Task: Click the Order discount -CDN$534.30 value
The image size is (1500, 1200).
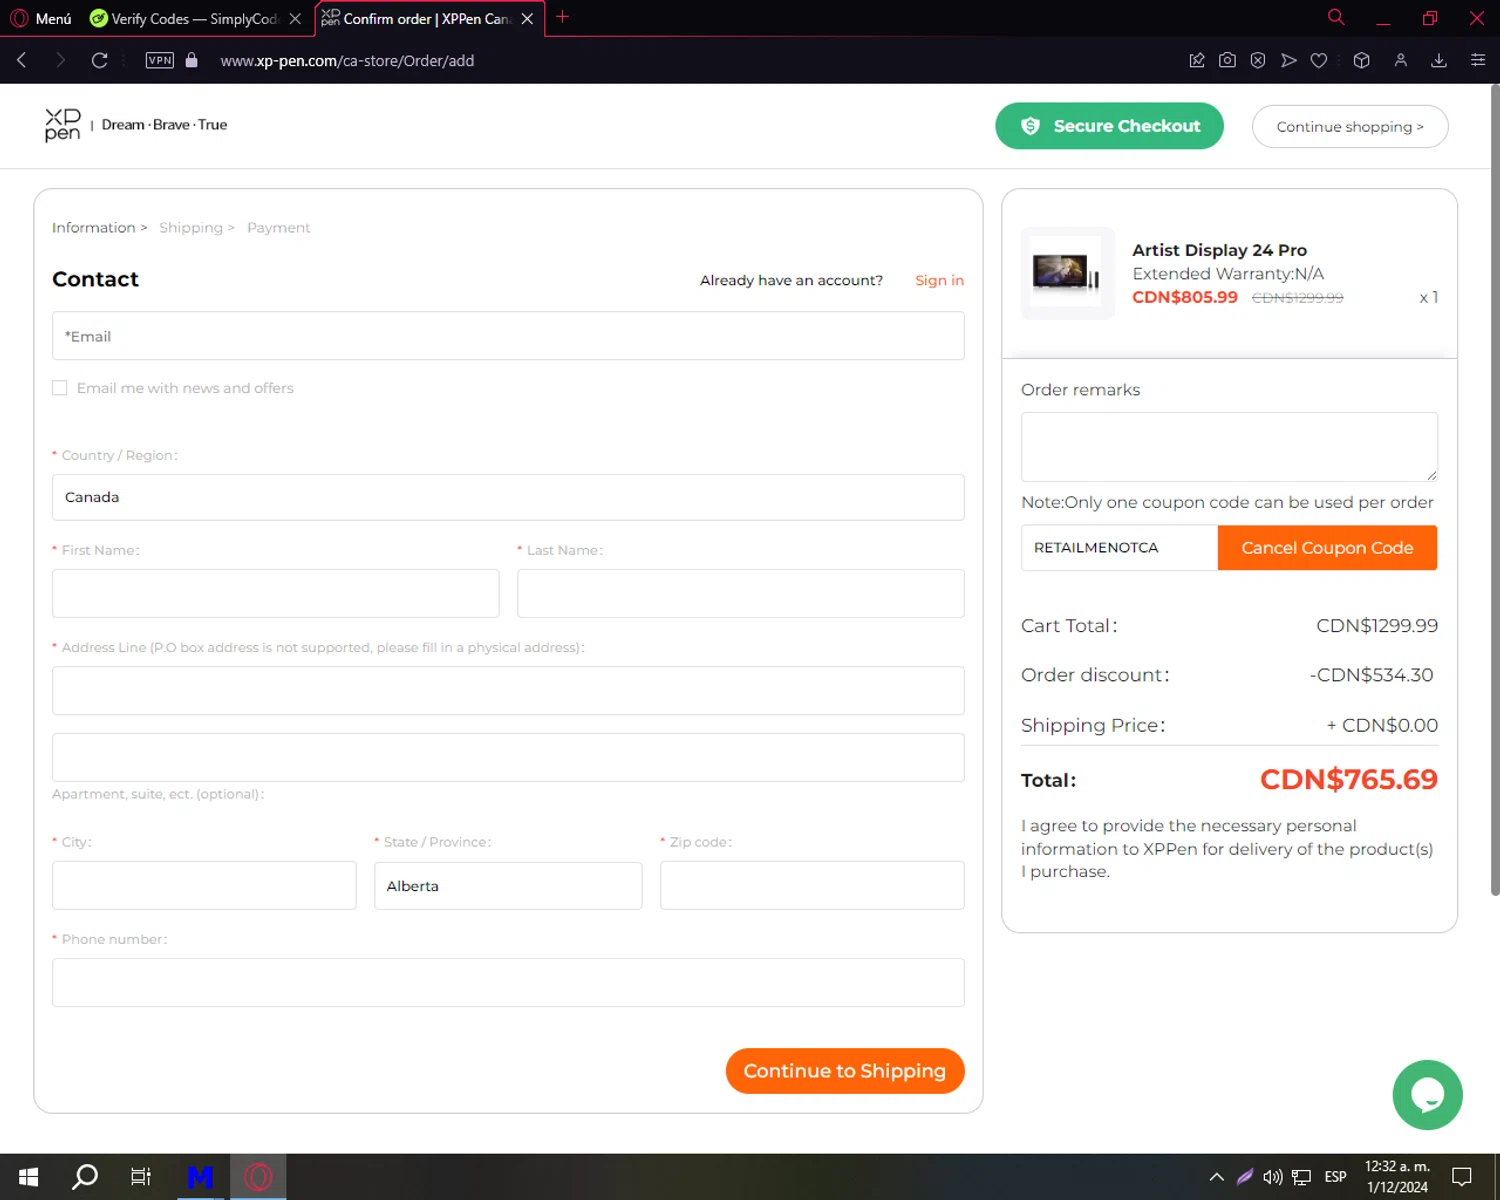Action: click(x=1371, y=675)
